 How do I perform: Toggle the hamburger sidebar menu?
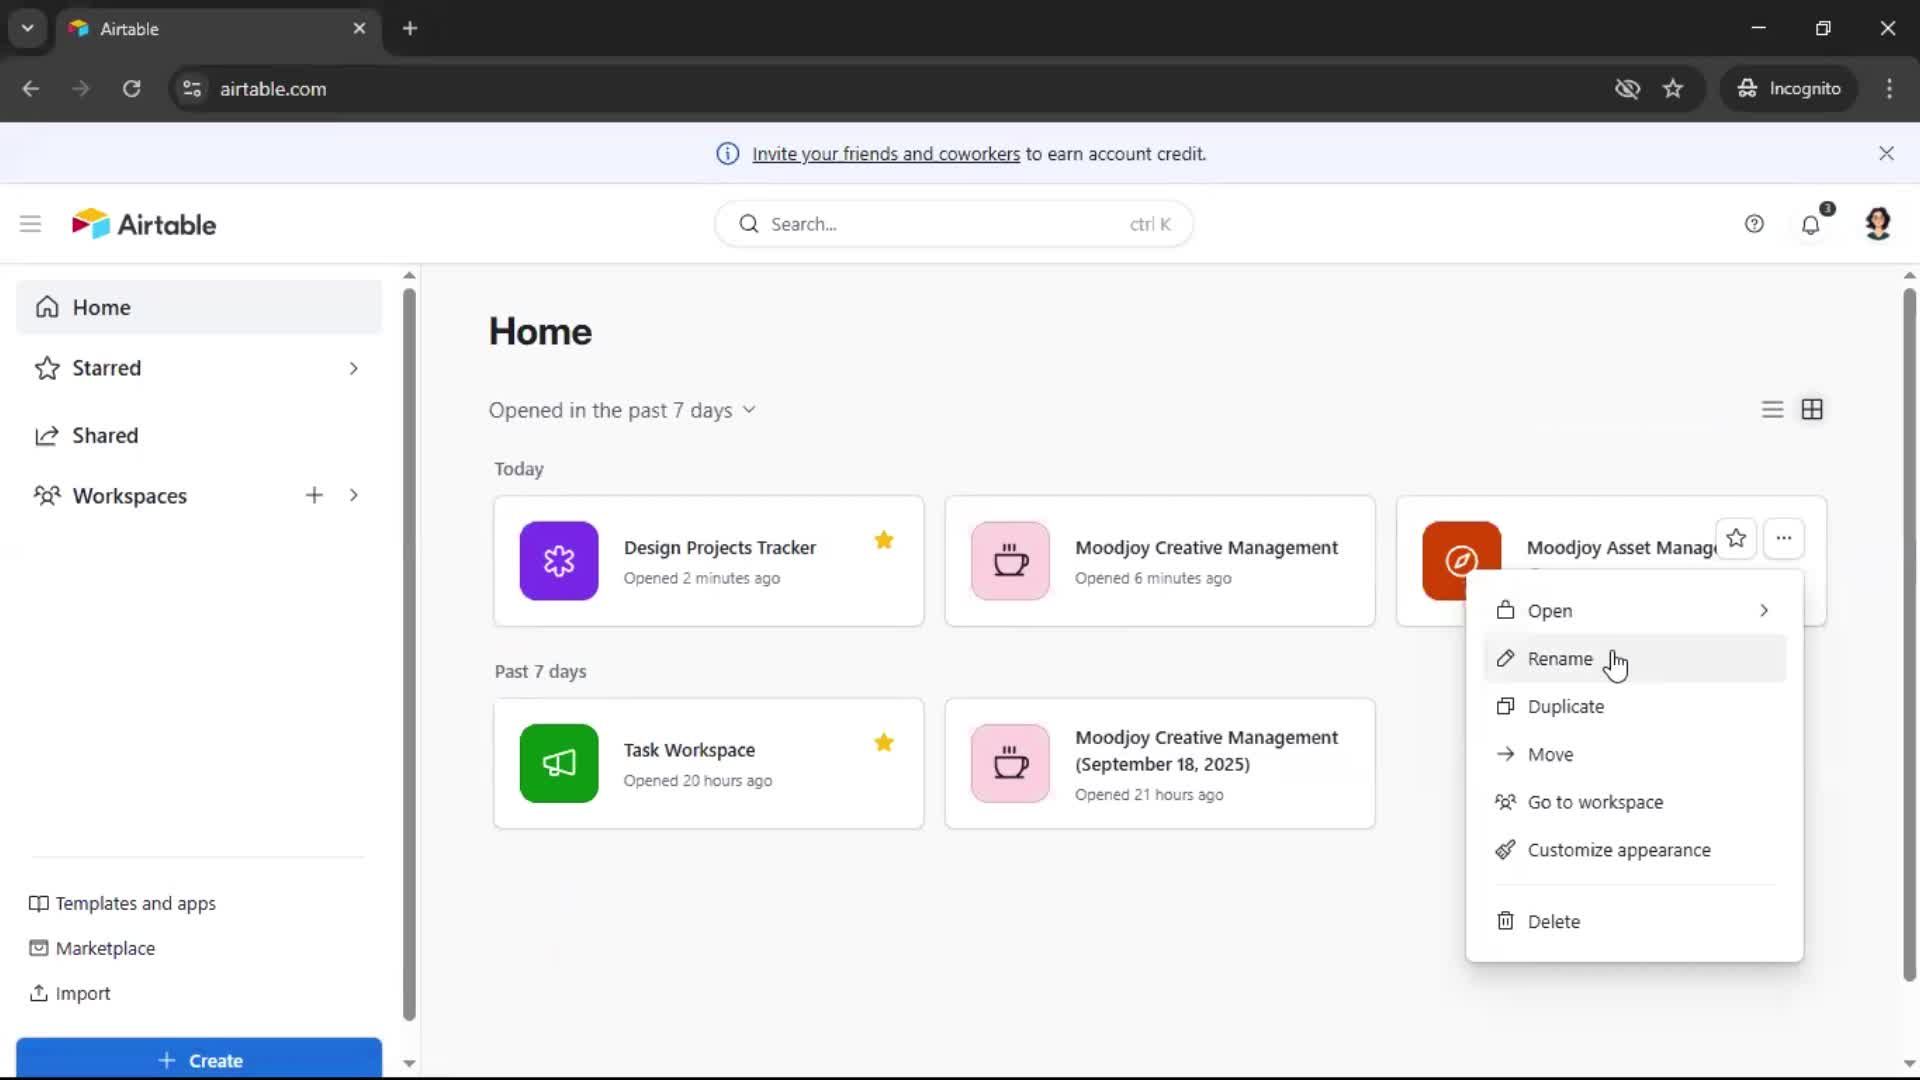30,224
